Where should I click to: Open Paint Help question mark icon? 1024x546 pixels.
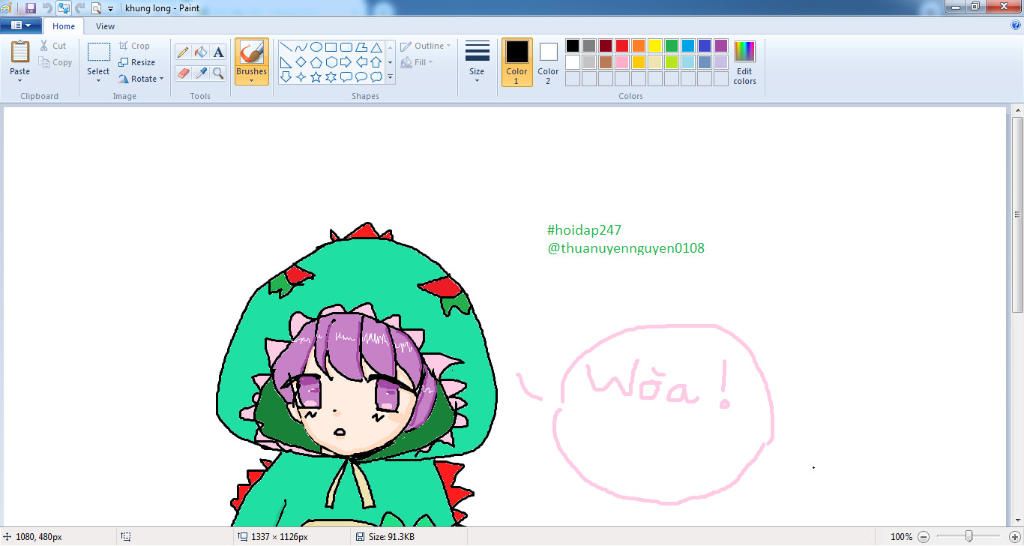pos(1016,25)
